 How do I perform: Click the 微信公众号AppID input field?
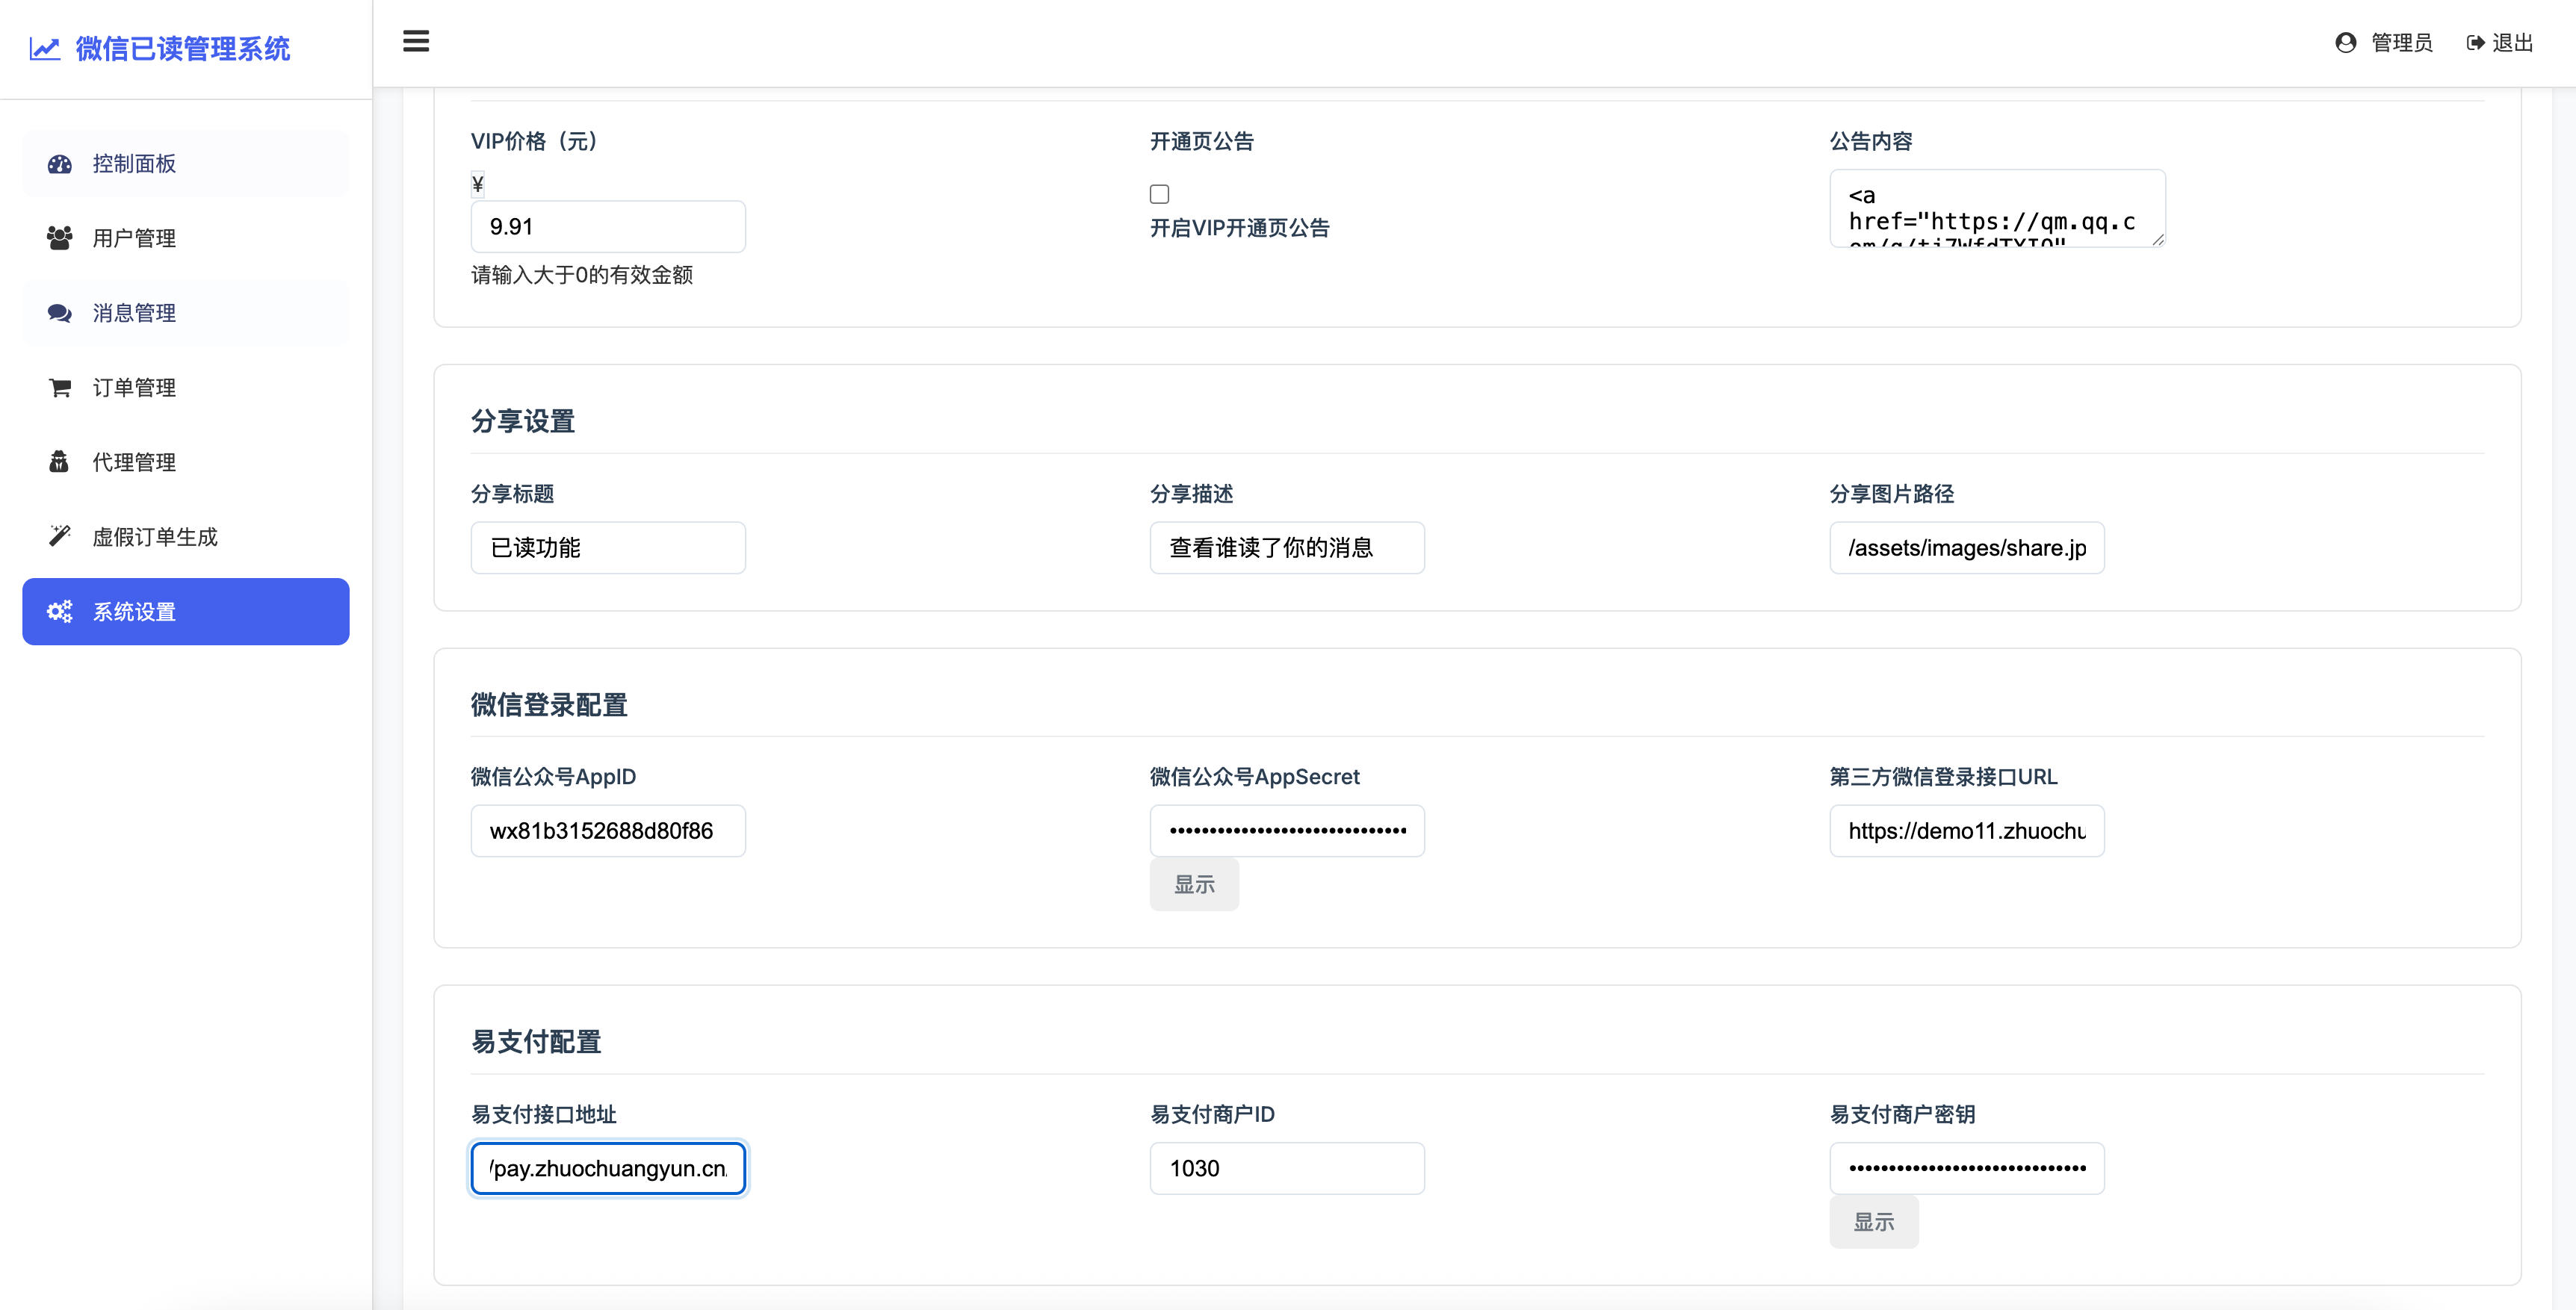(608, 831)
